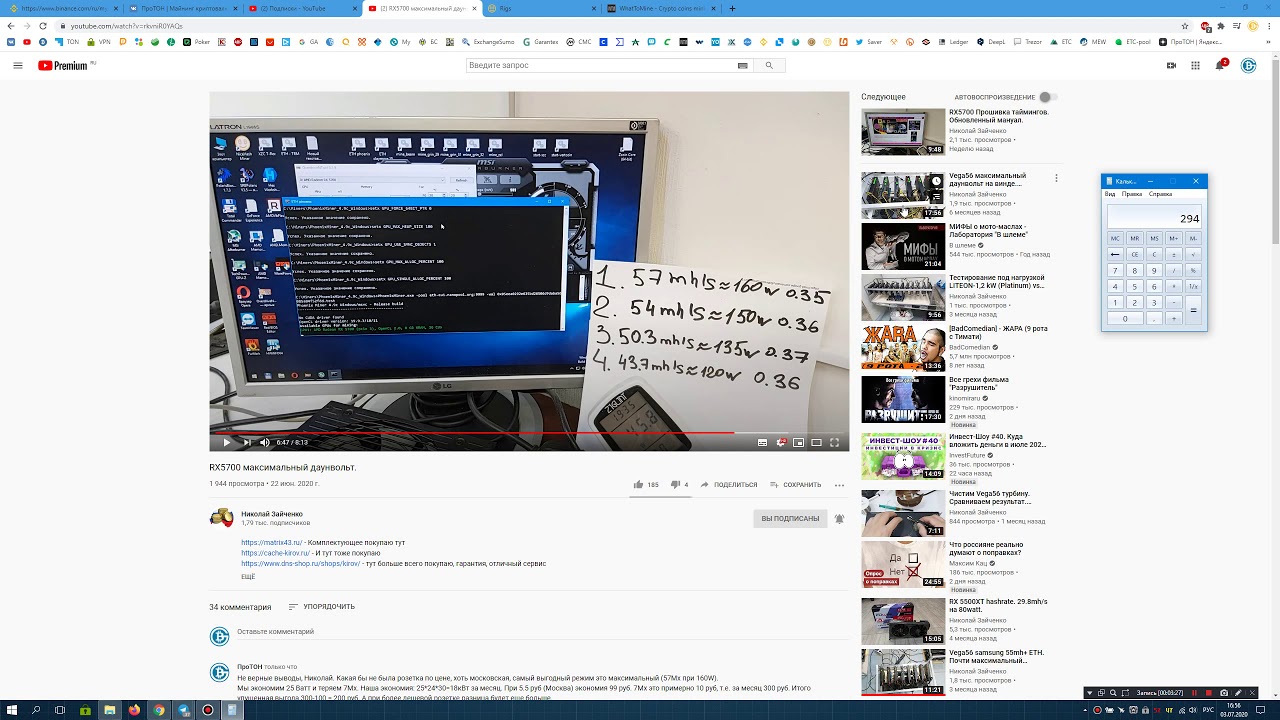1280x720 pixels.
Task: Open the УПОРЯДОЧИТЬ comment sort dropdown
Action: pos(321,607)
